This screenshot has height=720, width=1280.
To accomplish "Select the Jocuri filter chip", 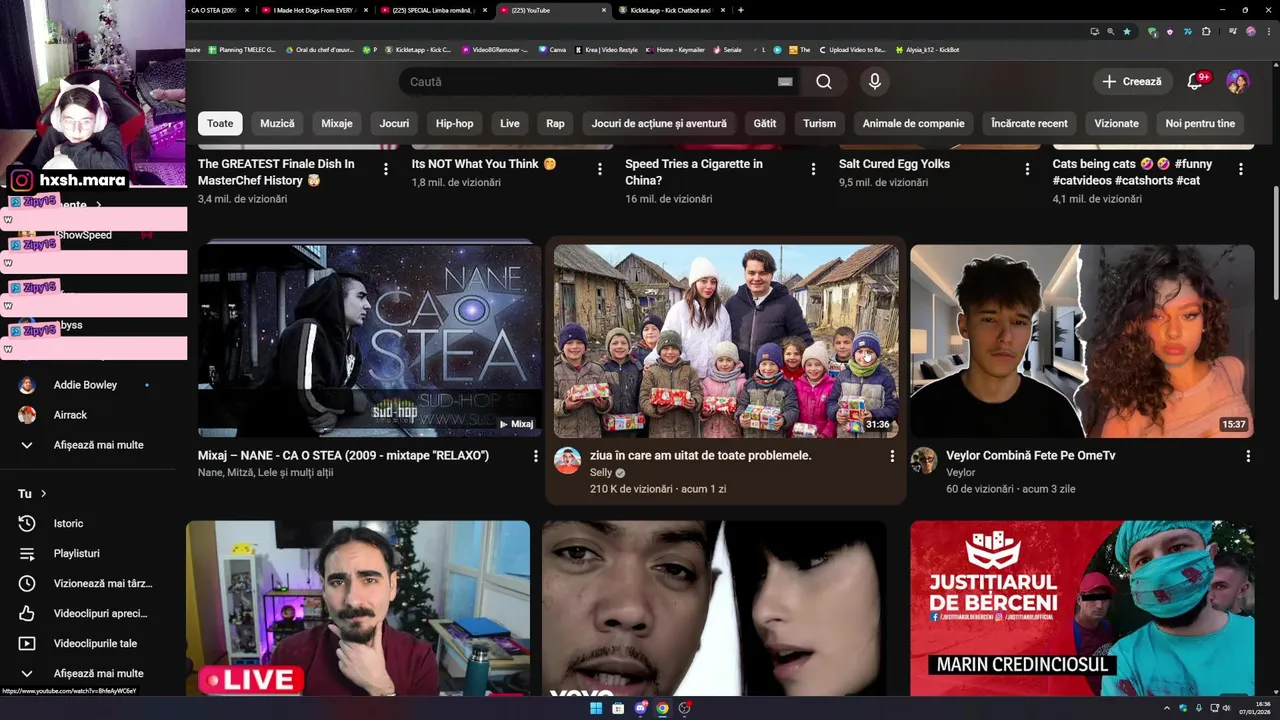I will point(394,123).
